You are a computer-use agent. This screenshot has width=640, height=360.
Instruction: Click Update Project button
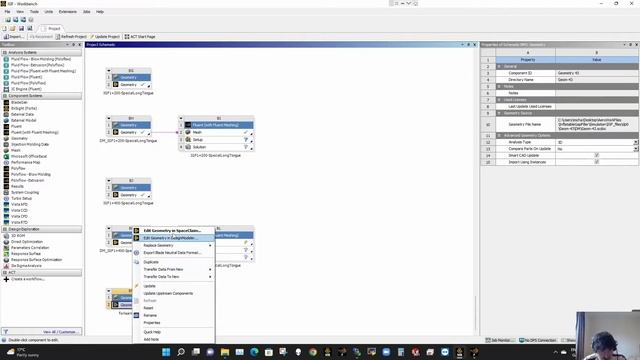[105, 37]
